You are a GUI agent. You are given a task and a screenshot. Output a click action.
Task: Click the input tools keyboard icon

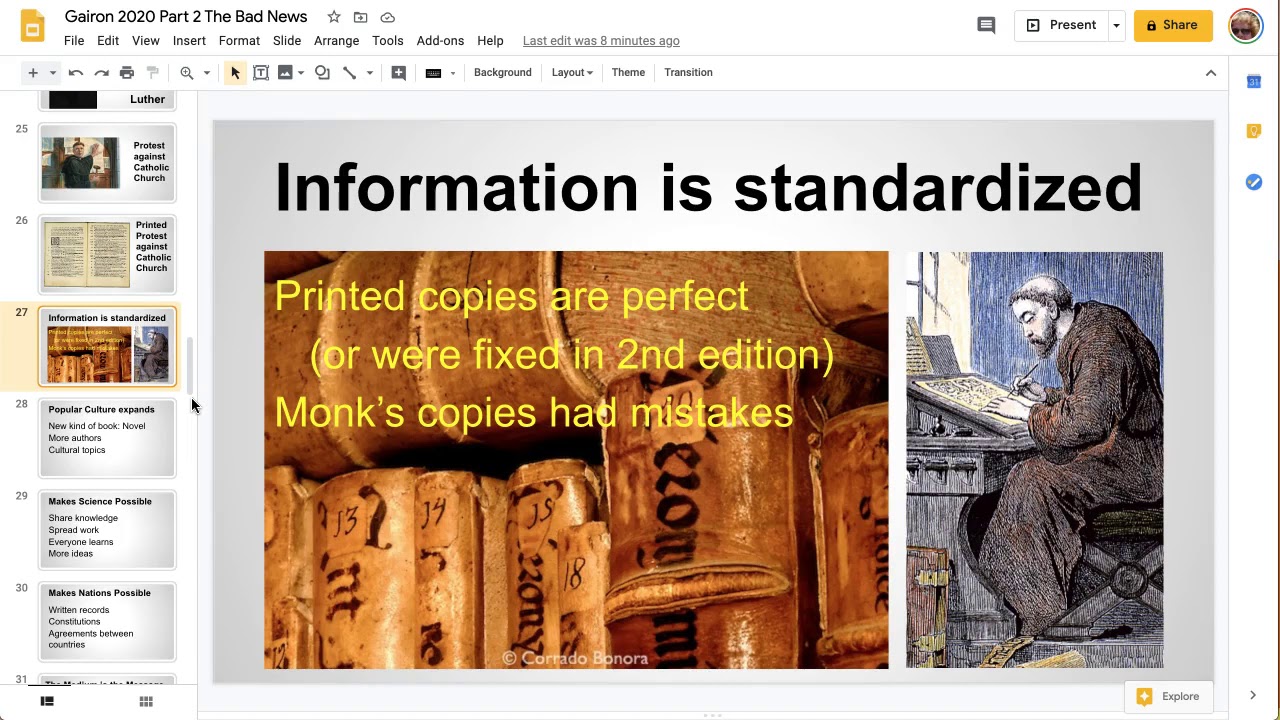[x=433, y=72]
